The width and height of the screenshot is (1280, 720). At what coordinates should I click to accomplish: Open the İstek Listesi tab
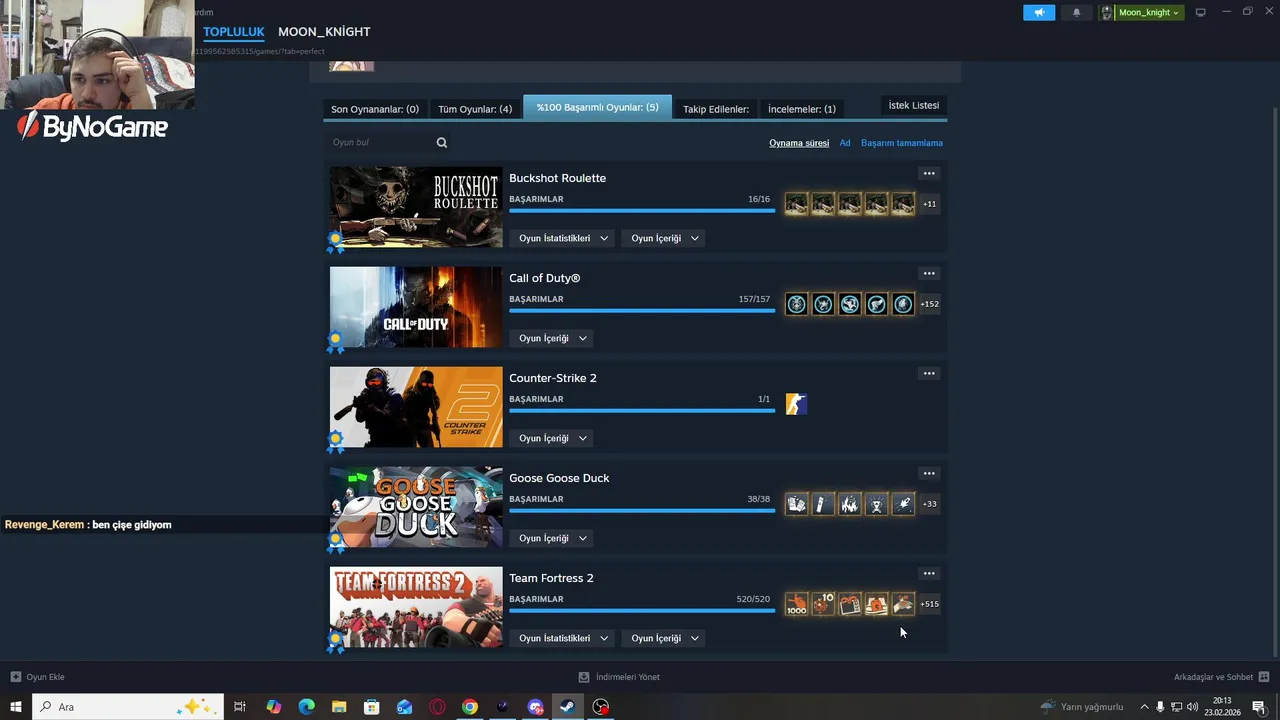(x=914, y=105)
